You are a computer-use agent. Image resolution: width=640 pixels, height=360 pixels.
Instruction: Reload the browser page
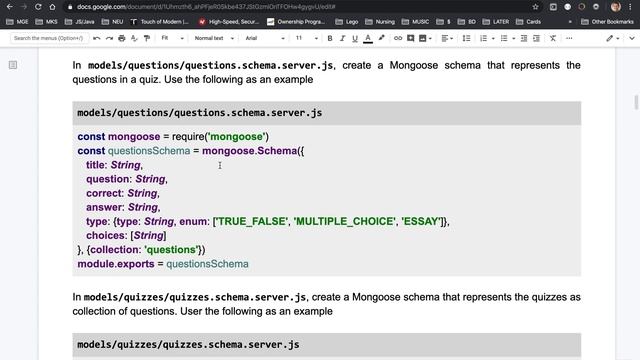point(38,7)
